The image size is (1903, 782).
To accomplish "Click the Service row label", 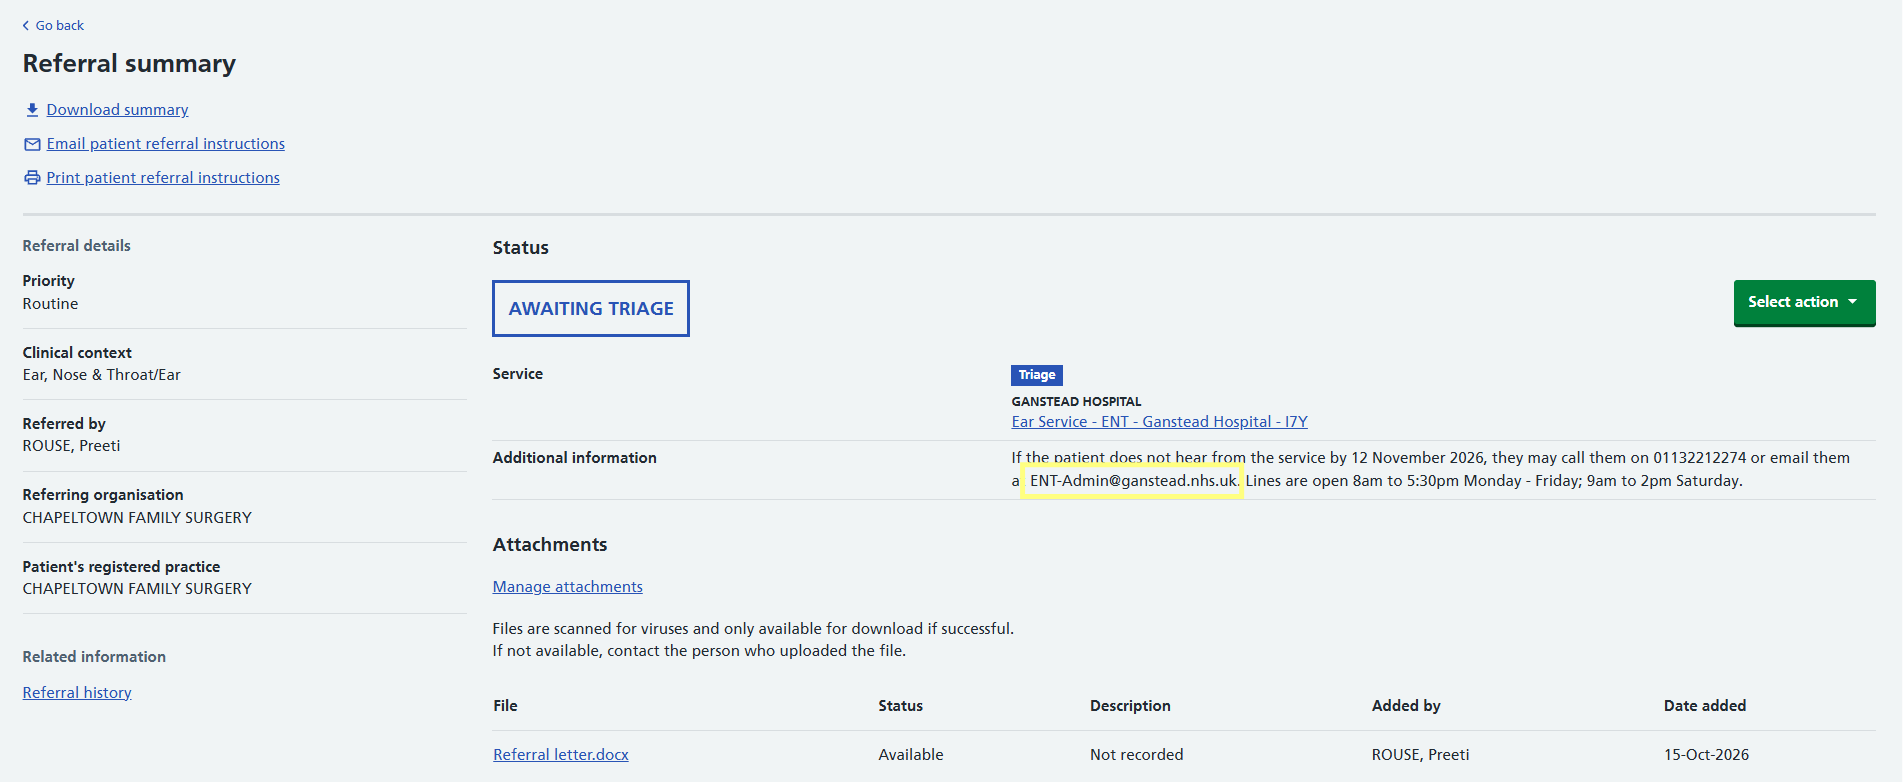I will click(518, 374).
